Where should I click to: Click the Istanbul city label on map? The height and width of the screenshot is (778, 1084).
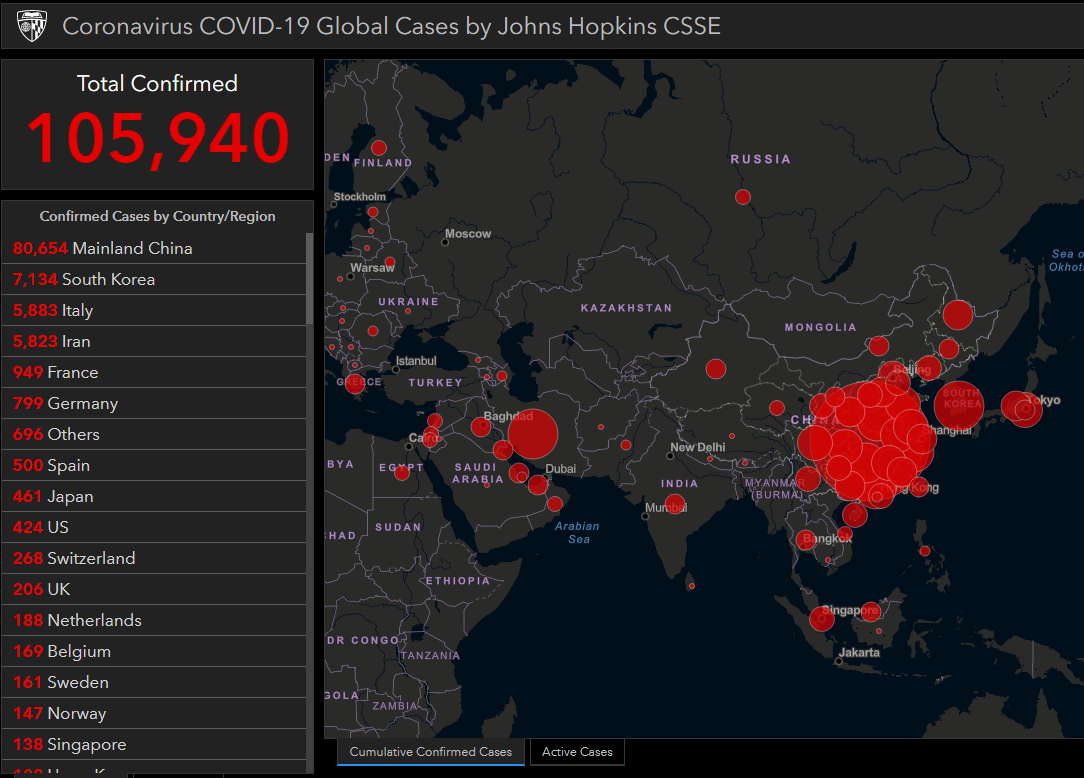415,361
